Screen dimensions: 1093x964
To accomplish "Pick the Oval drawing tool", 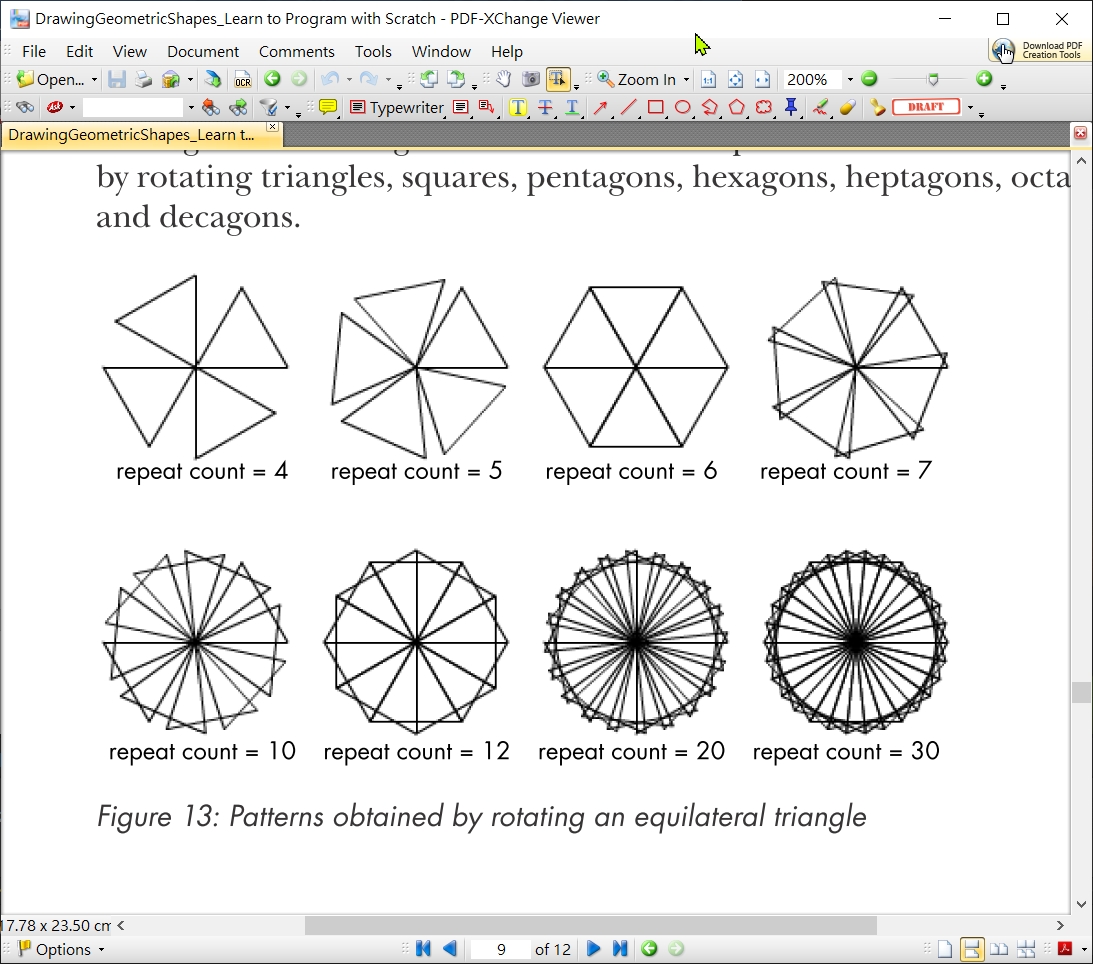I will click(681, 107).
